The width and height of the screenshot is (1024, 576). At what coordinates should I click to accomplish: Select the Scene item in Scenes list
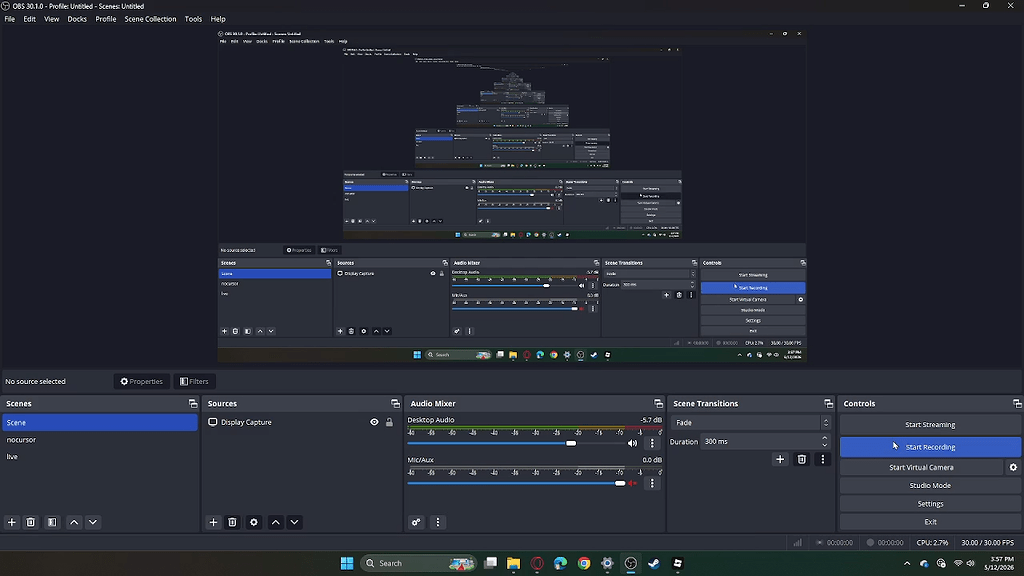[99, 423]
